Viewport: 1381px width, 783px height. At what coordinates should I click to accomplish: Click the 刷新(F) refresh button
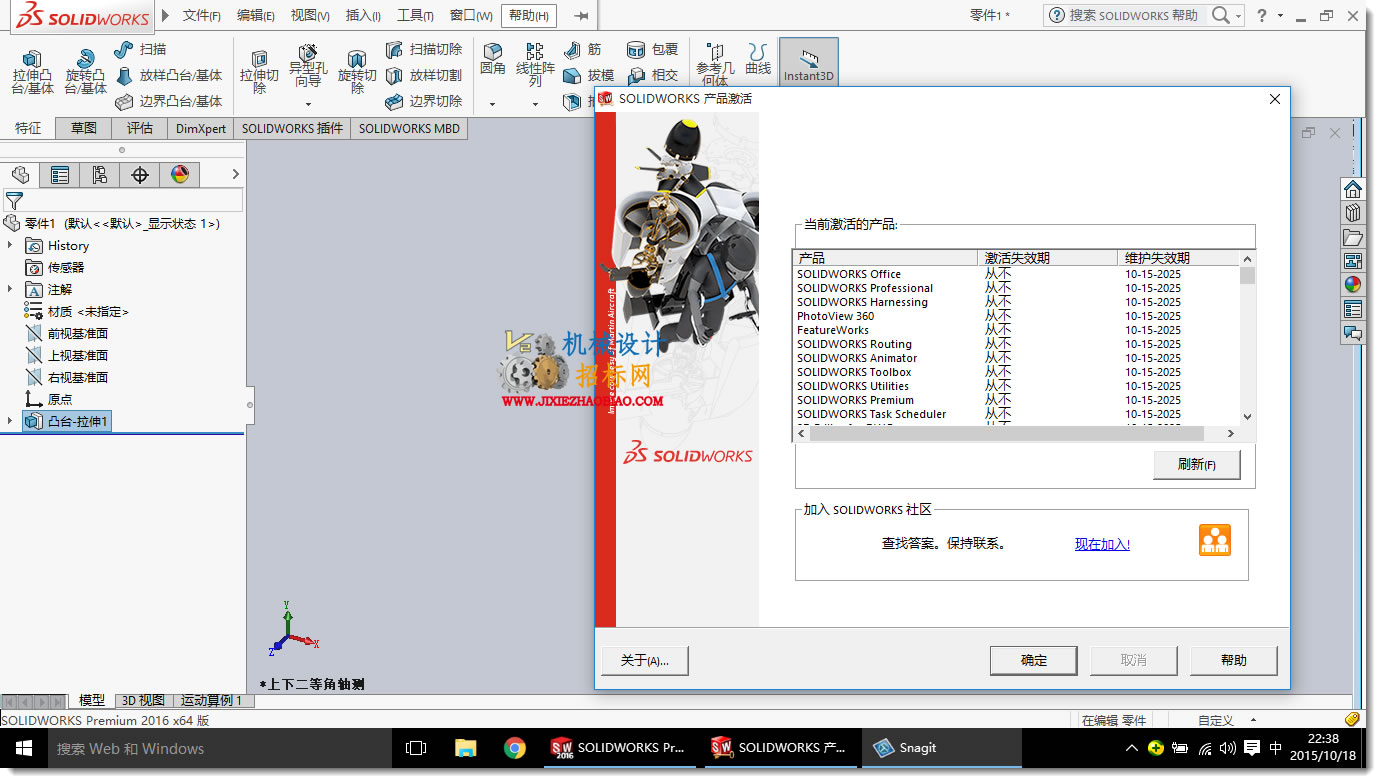tap(1197, 465)
